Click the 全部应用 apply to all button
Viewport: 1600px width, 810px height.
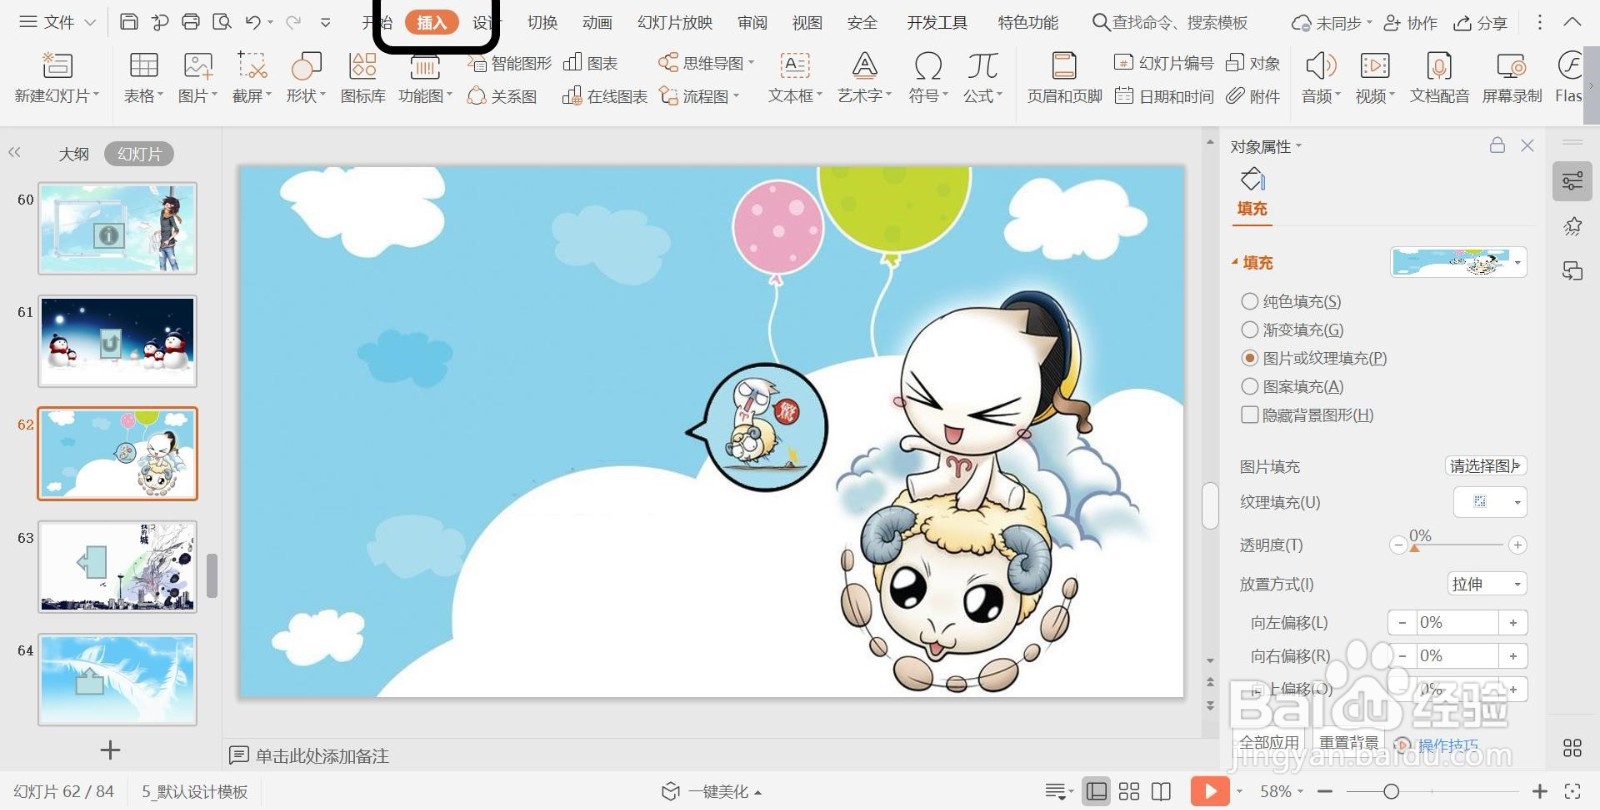pos(1269,742)
